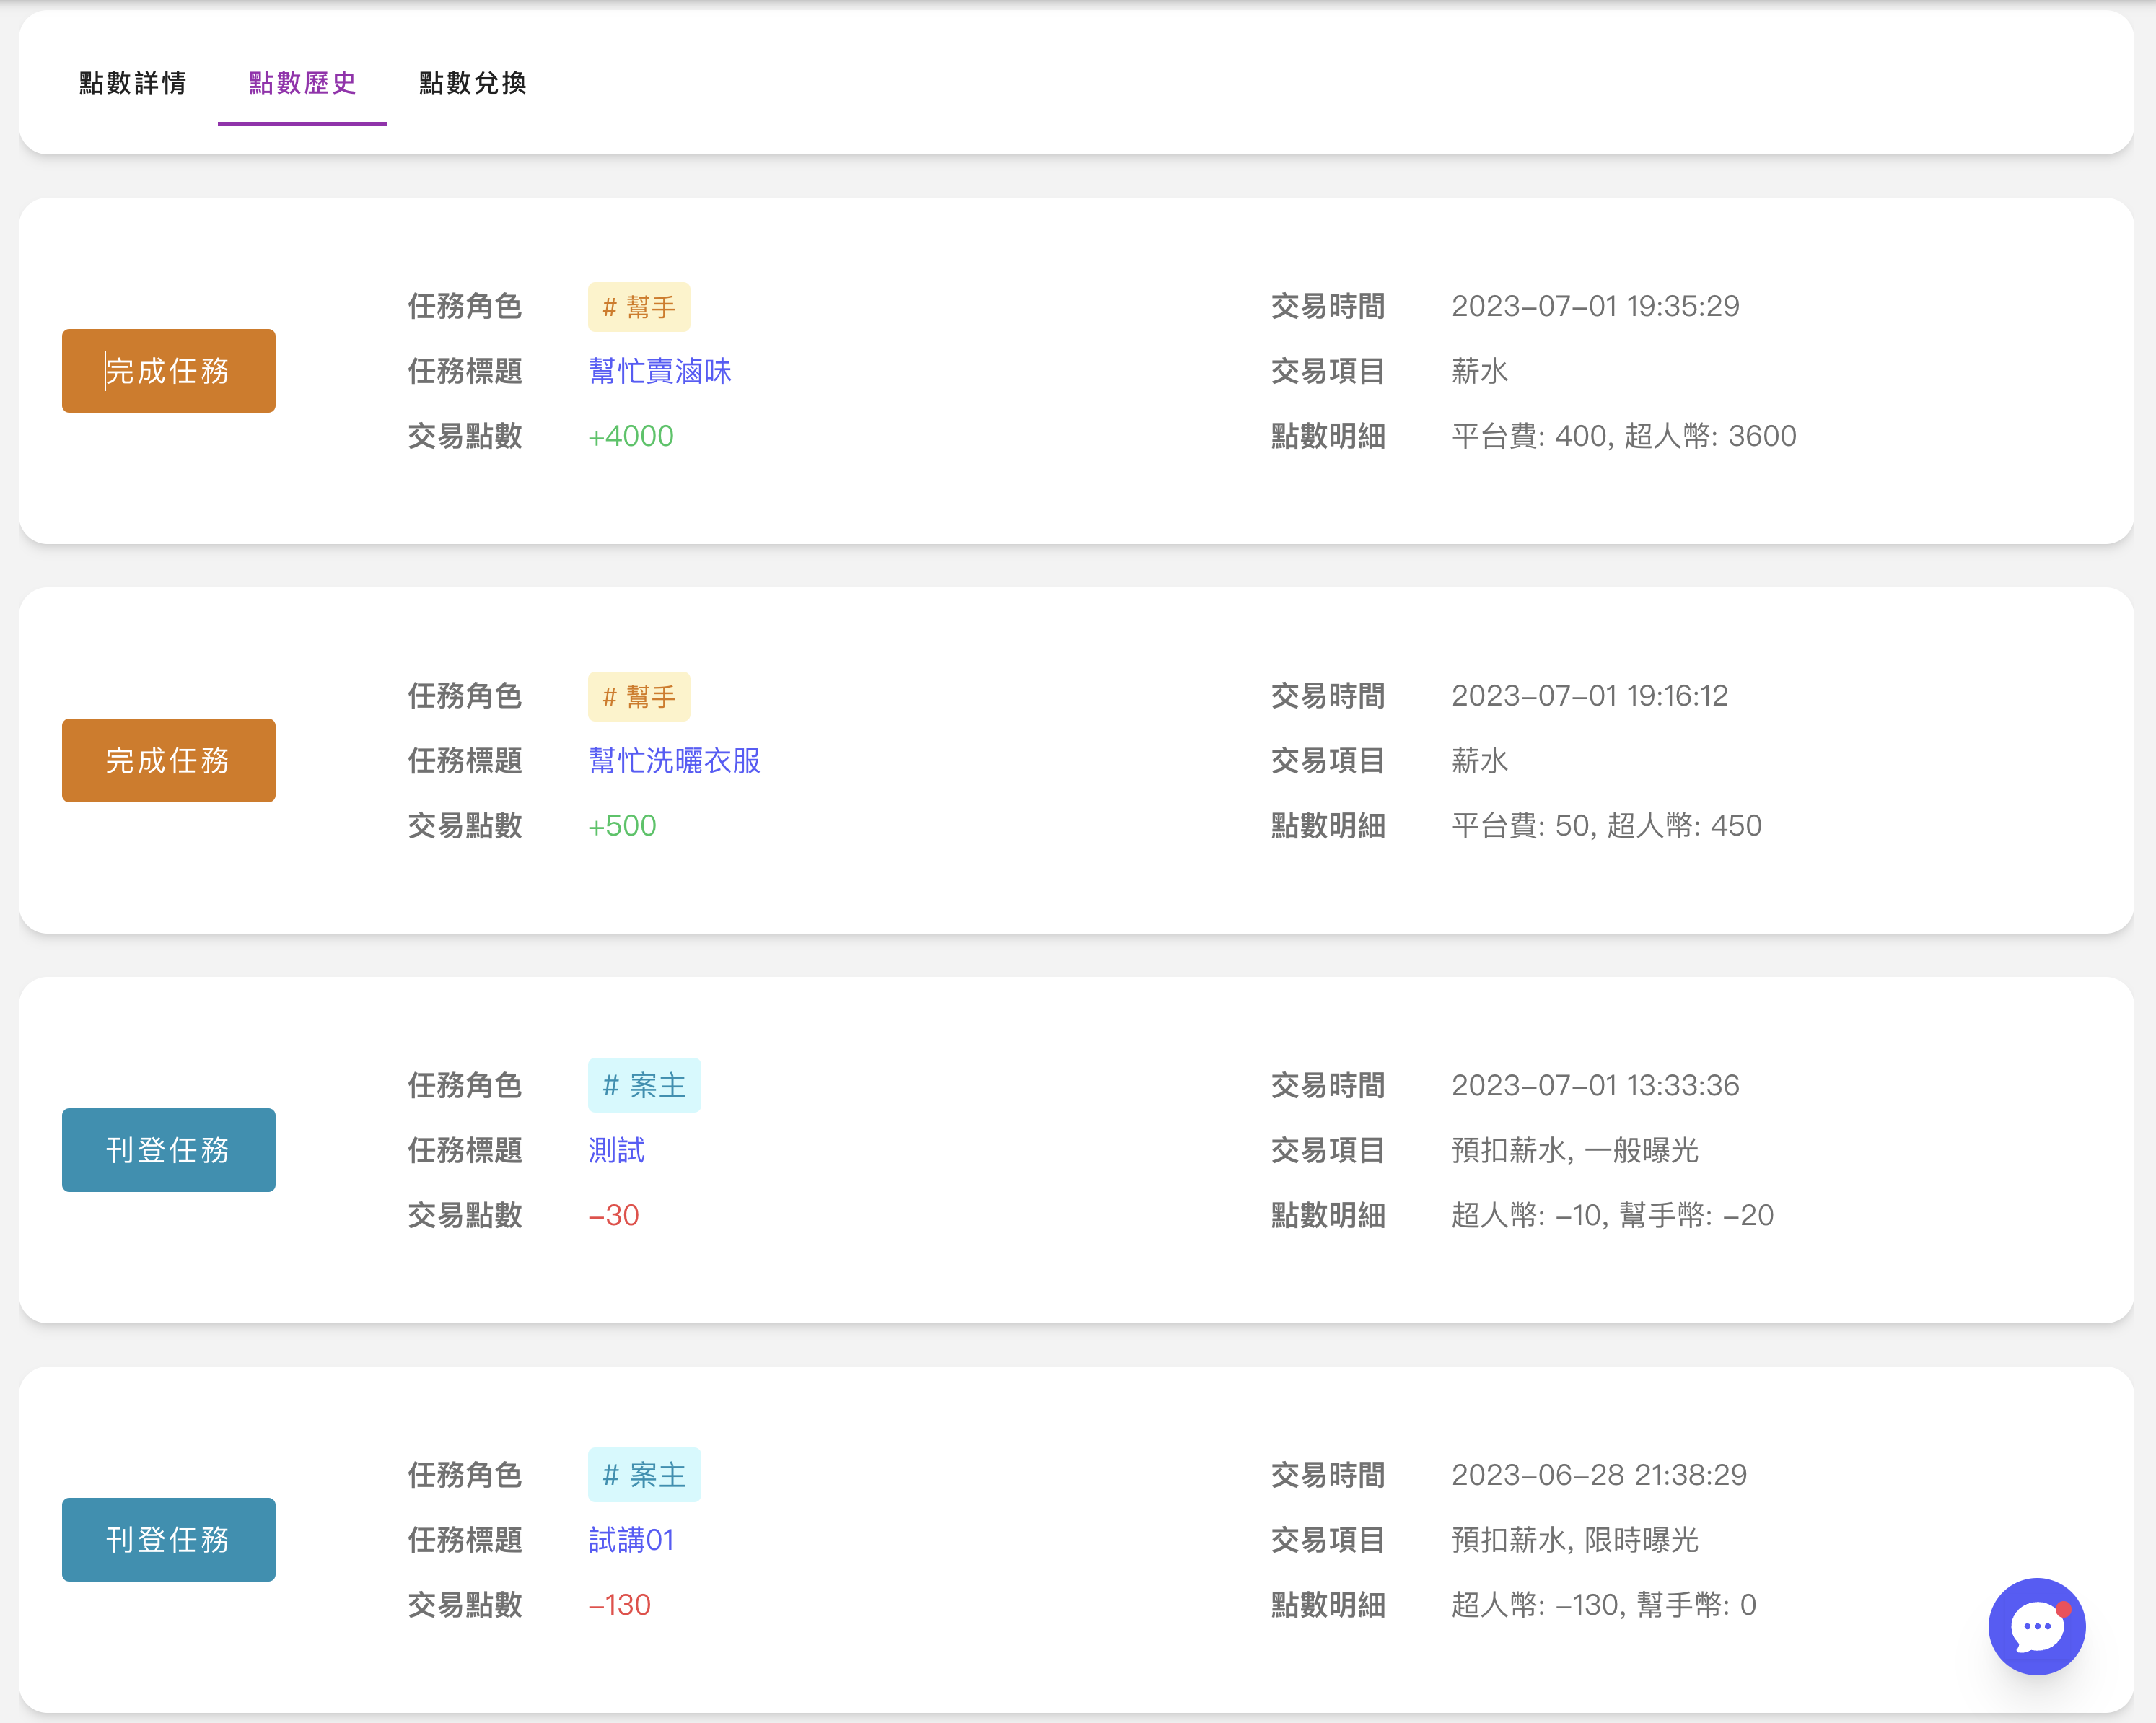Click the 完成任務 button for 幫忙賣滷味

click(168, 371)
